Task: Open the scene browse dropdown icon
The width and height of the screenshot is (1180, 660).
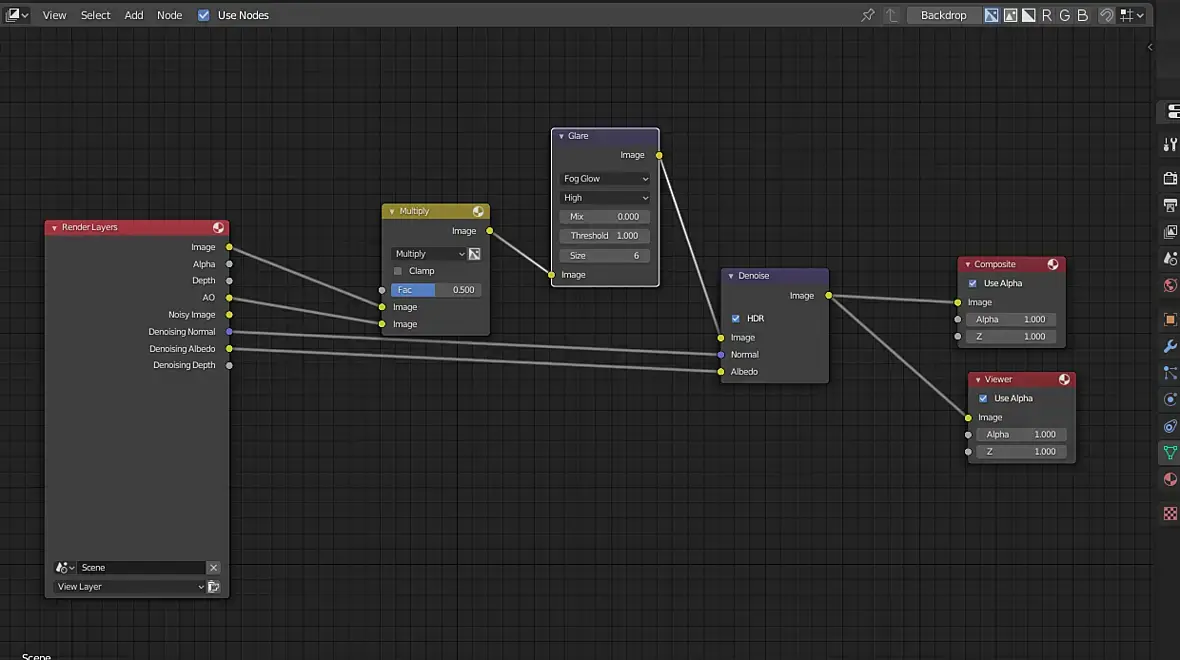Action: [64, 567]
